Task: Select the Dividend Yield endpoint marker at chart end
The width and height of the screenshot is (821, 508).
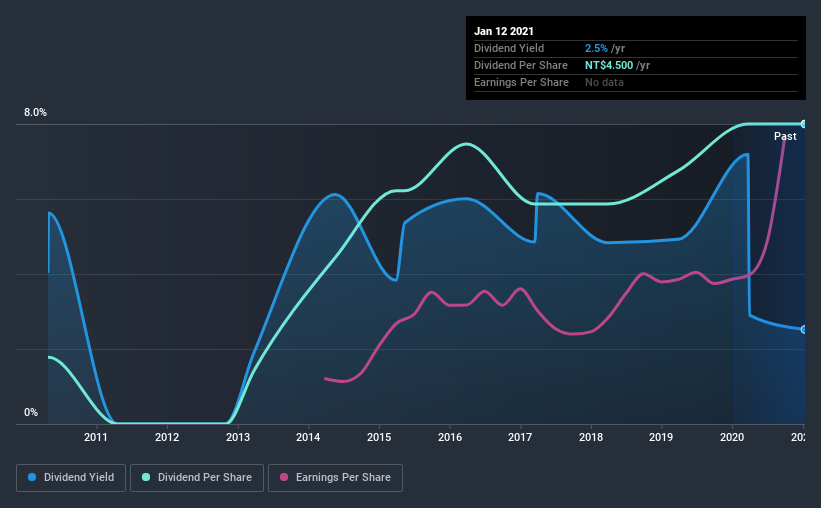Action: 804,329
